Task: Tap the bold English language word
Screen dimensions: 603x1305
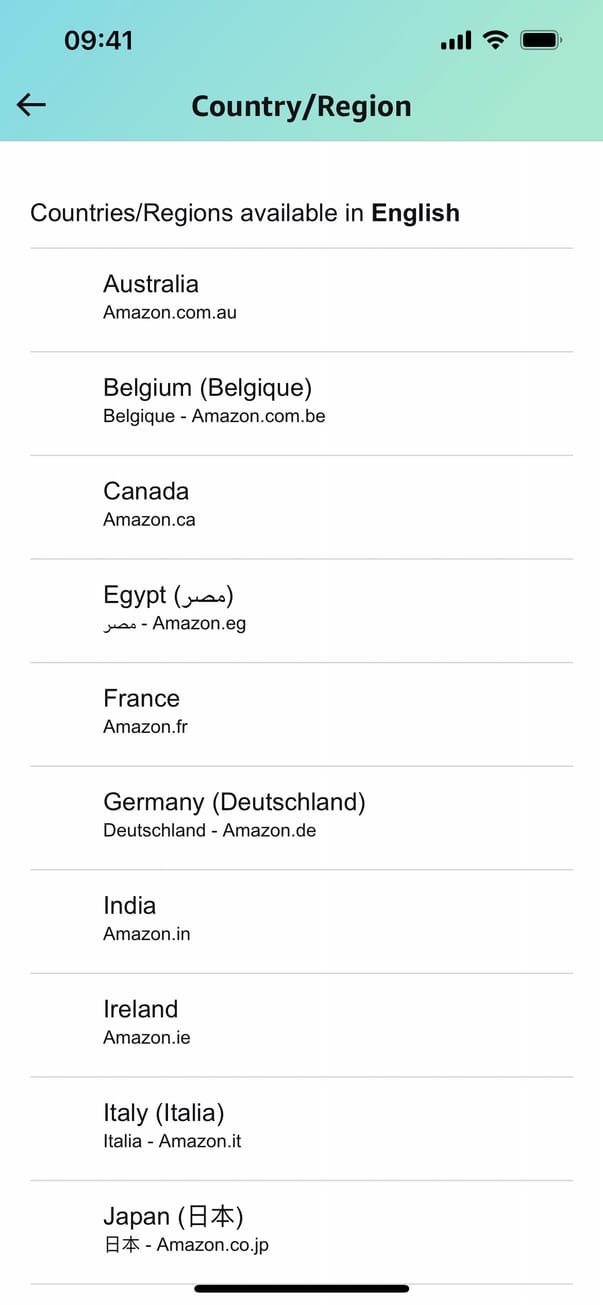Action: 415,213
